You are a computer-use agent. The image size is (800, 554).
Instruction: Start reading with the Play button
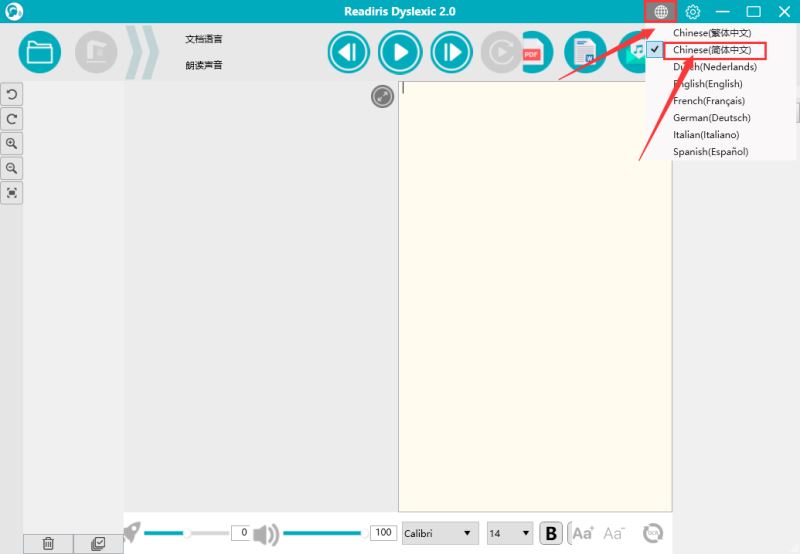(400, 52)
